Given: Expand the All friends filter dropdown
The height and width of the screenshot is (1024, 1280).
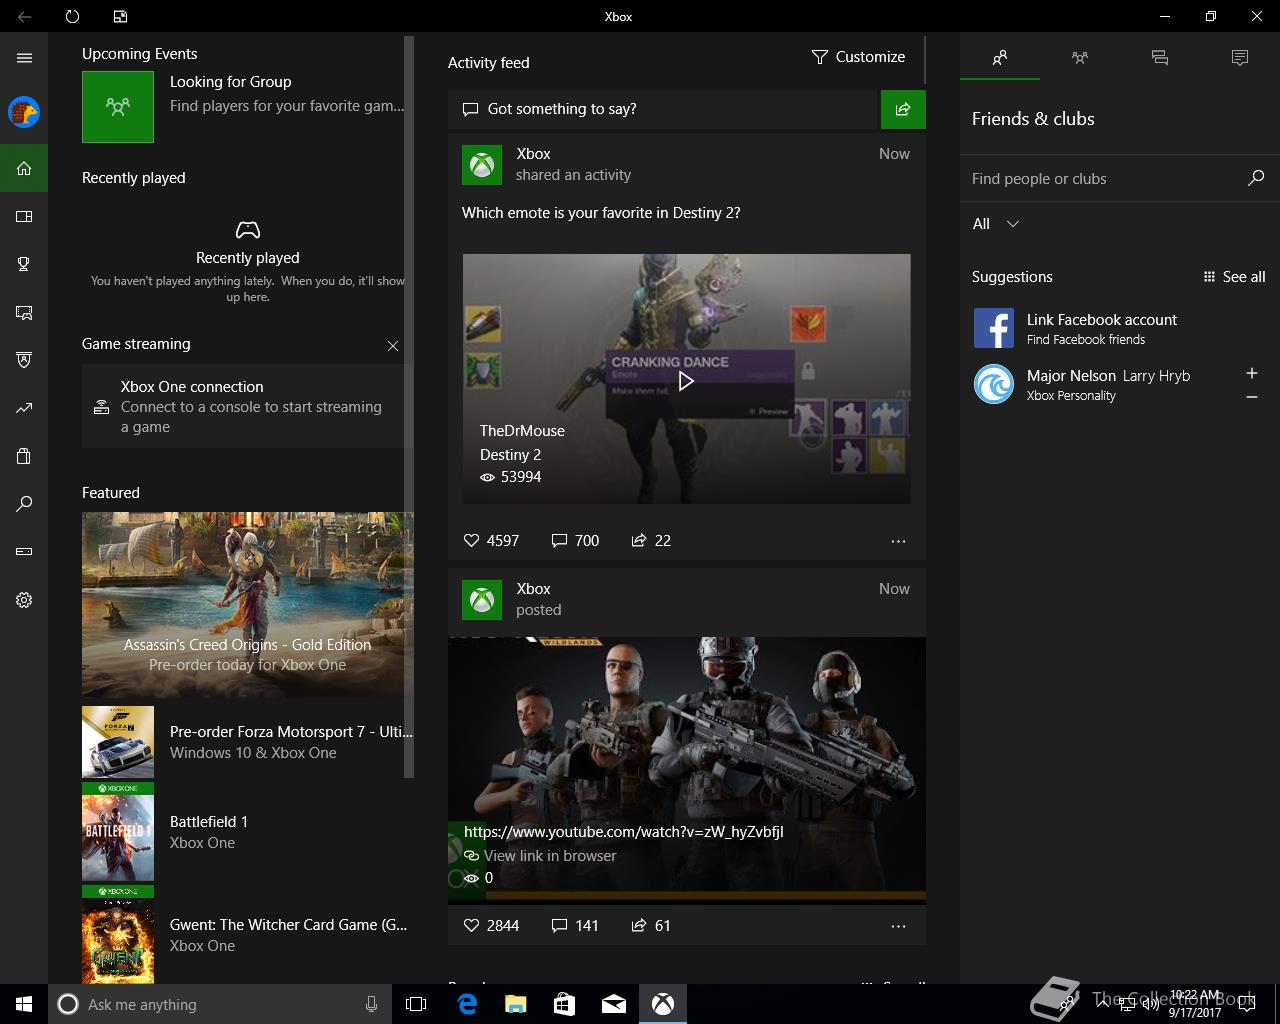Looking at the screenshot, I should click(996, 224).
